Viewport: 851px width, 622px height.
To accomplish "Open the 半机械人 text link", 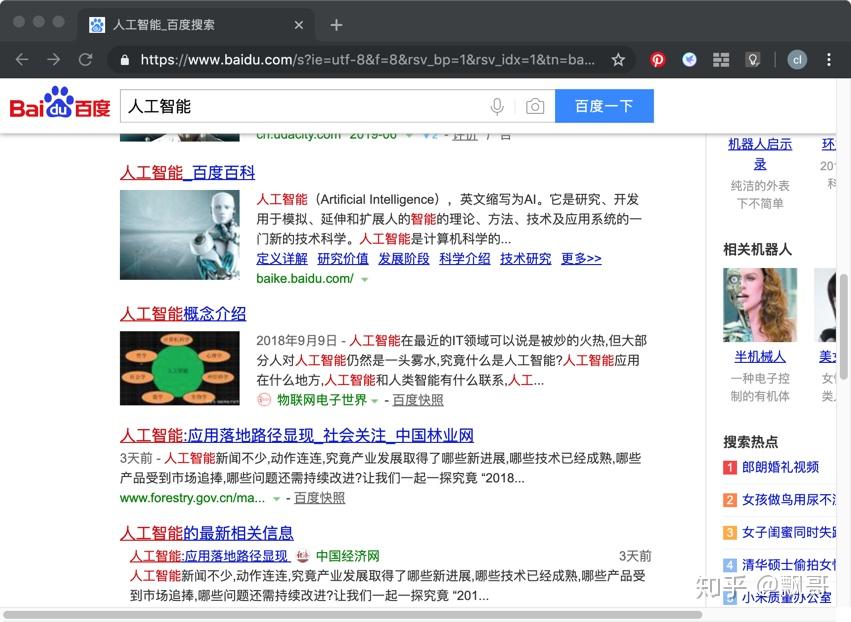I will click(760, 357).
